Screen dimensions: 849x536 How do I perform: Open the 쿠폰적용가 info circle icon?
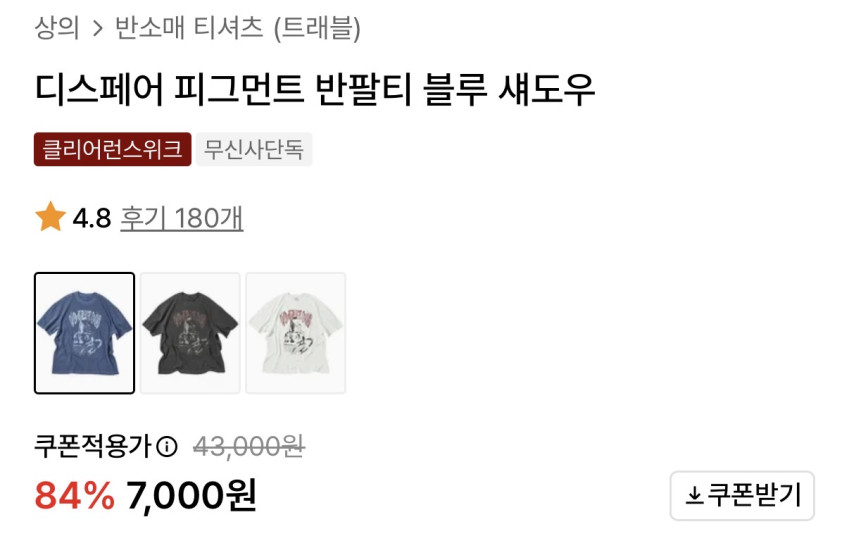point(167,447)
